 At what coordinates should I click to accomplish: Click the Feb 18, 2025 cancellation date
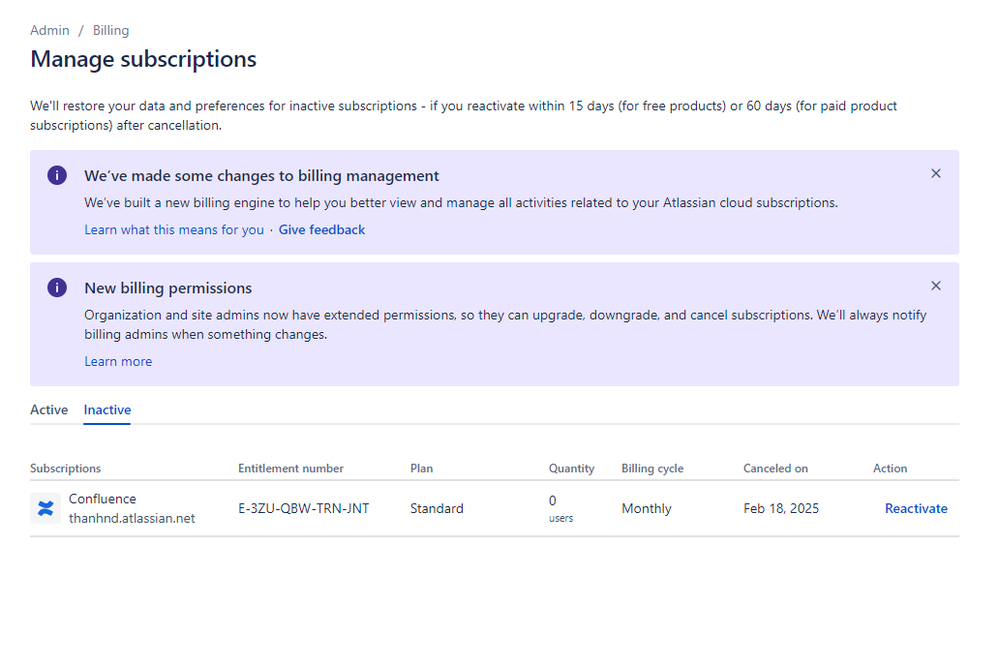780,508
